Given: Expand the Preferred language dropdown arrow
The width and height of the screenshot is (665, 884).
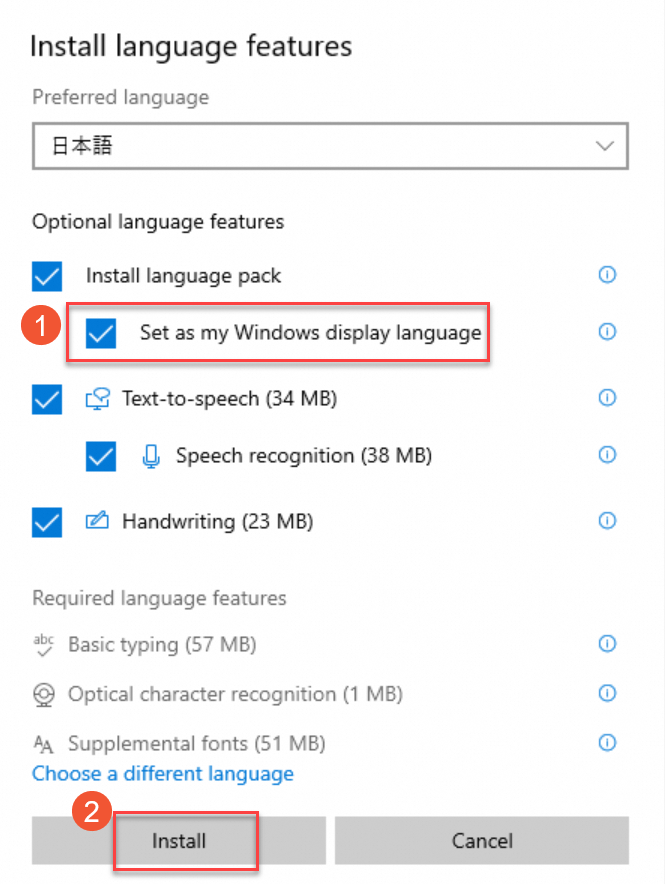Looking at the screenshot, I should click(605, 146).
